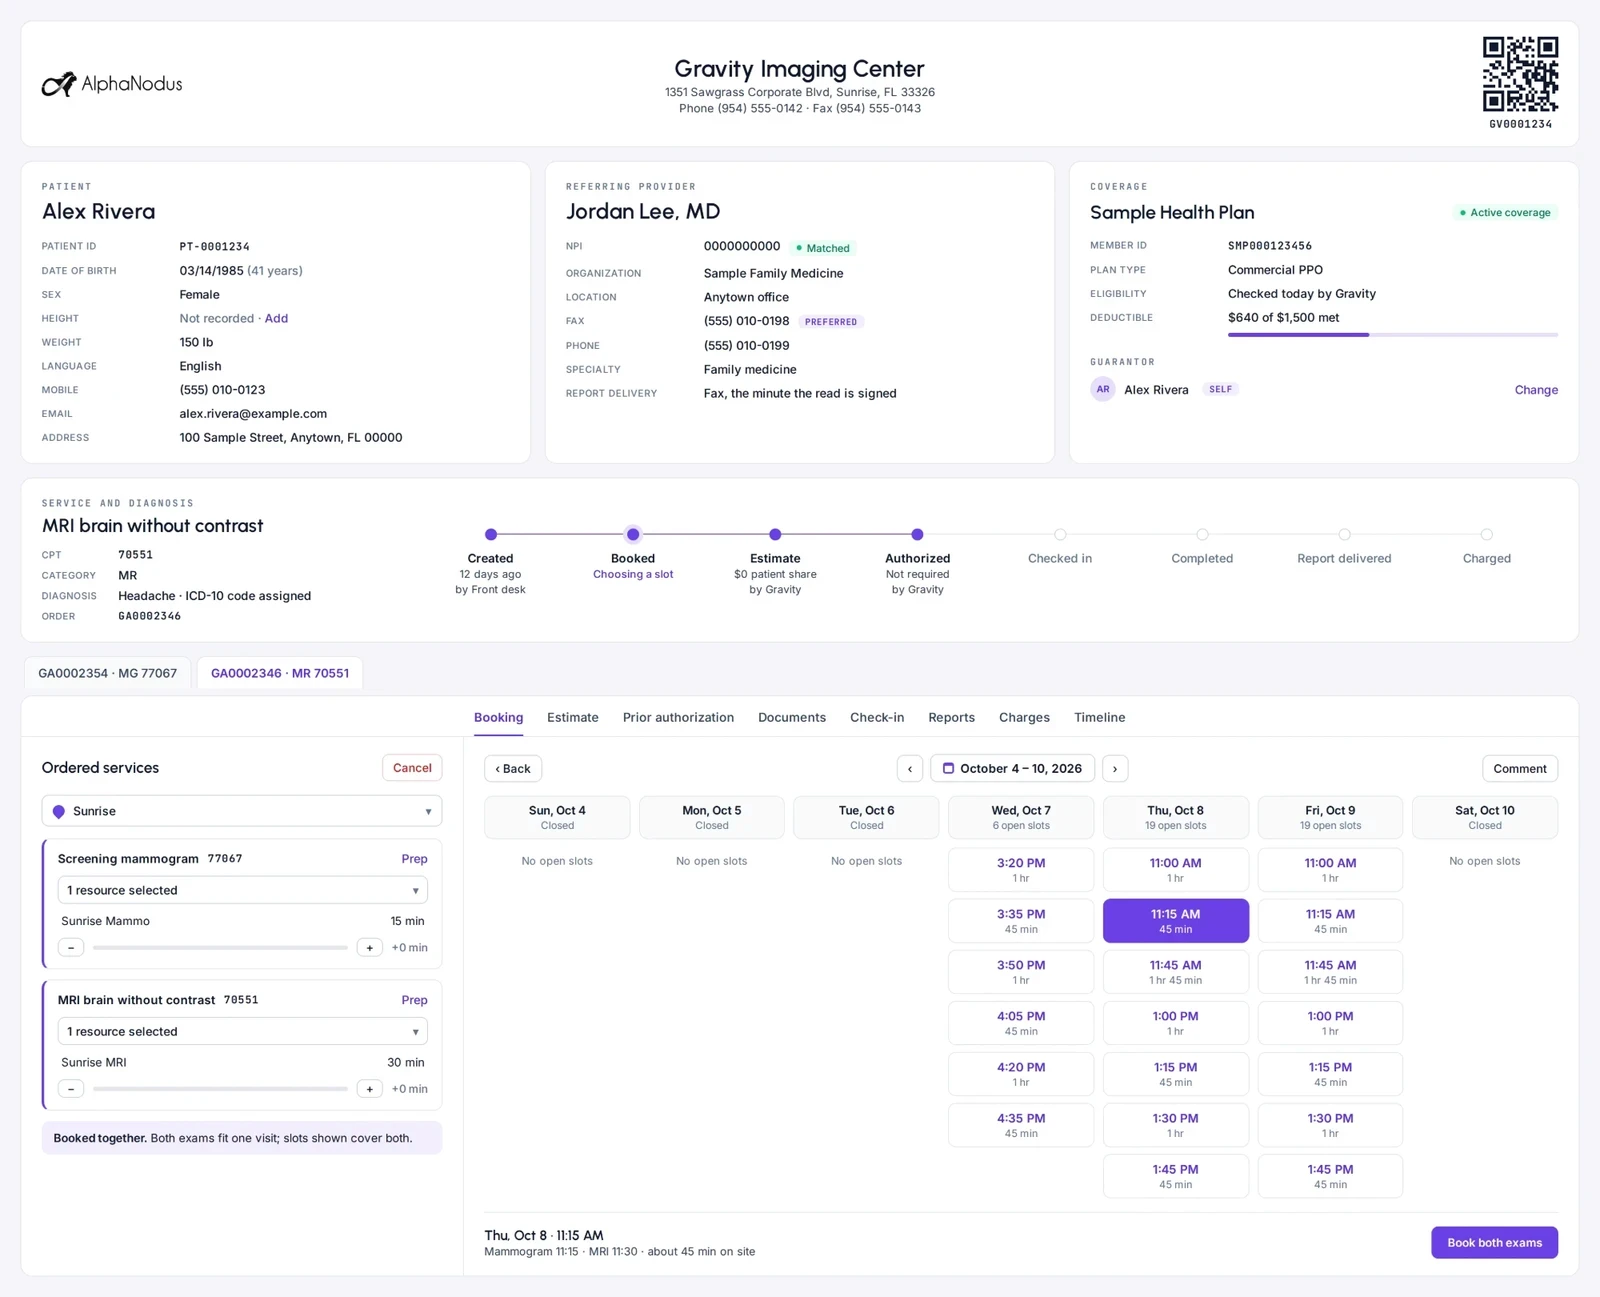The width and height of the screenshot is (1600, 1297).
Task: Open the Documents tab
Action: click(x=792, y=717)
